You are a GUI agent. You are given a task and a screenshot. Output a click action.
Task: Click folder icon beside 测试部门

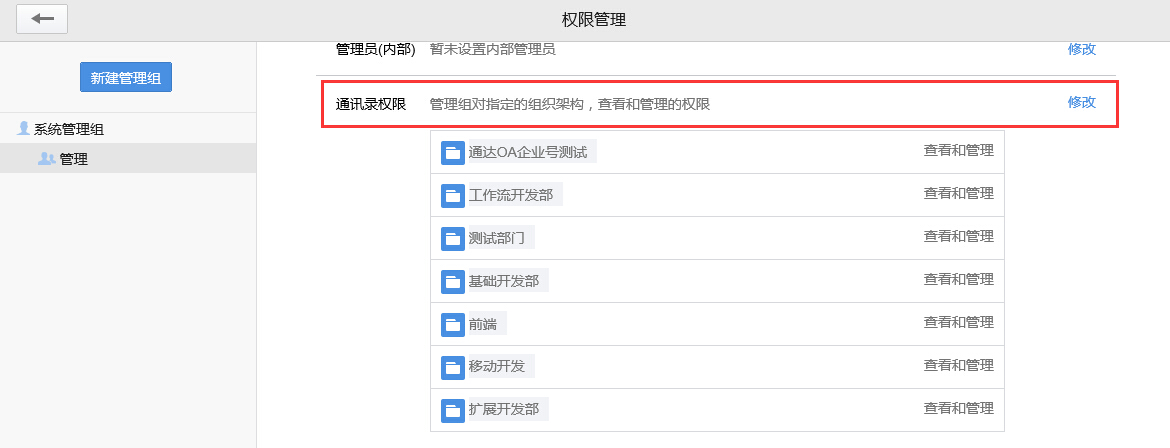453,238
